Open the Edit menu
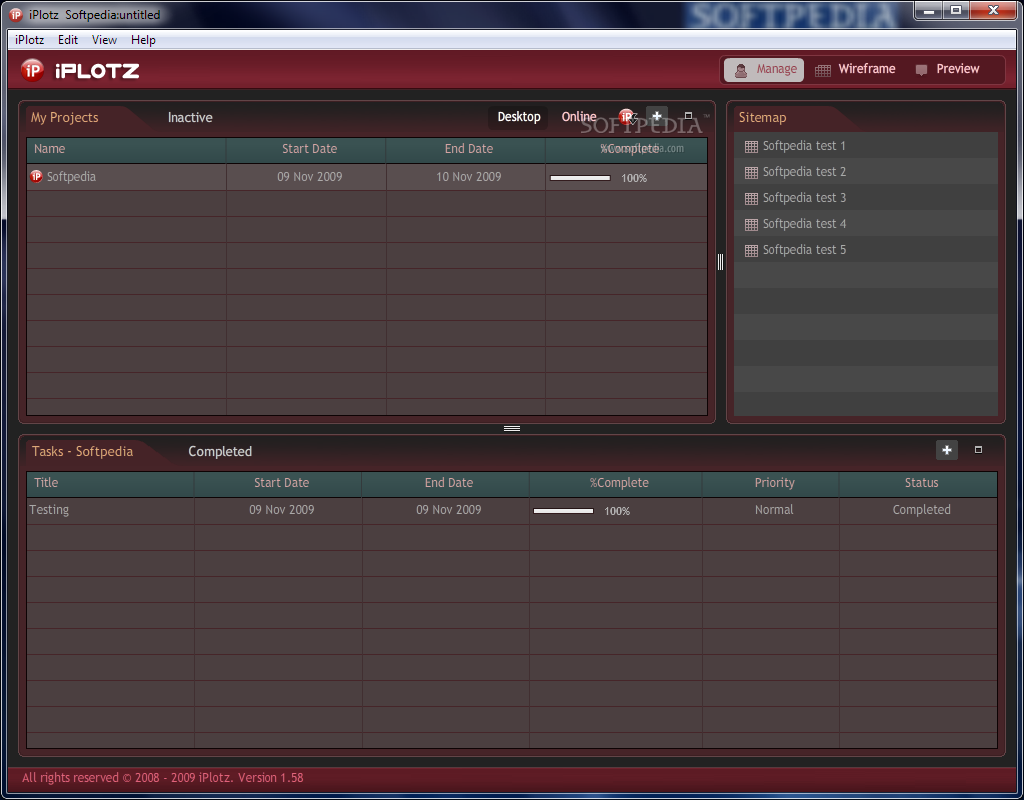Image resolution: width=1024 pixels, height=800 pixels. 68,40
